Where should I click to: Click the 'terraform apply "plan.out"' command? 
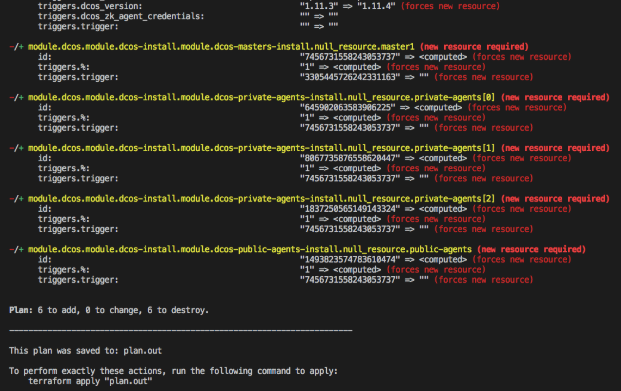90,381
